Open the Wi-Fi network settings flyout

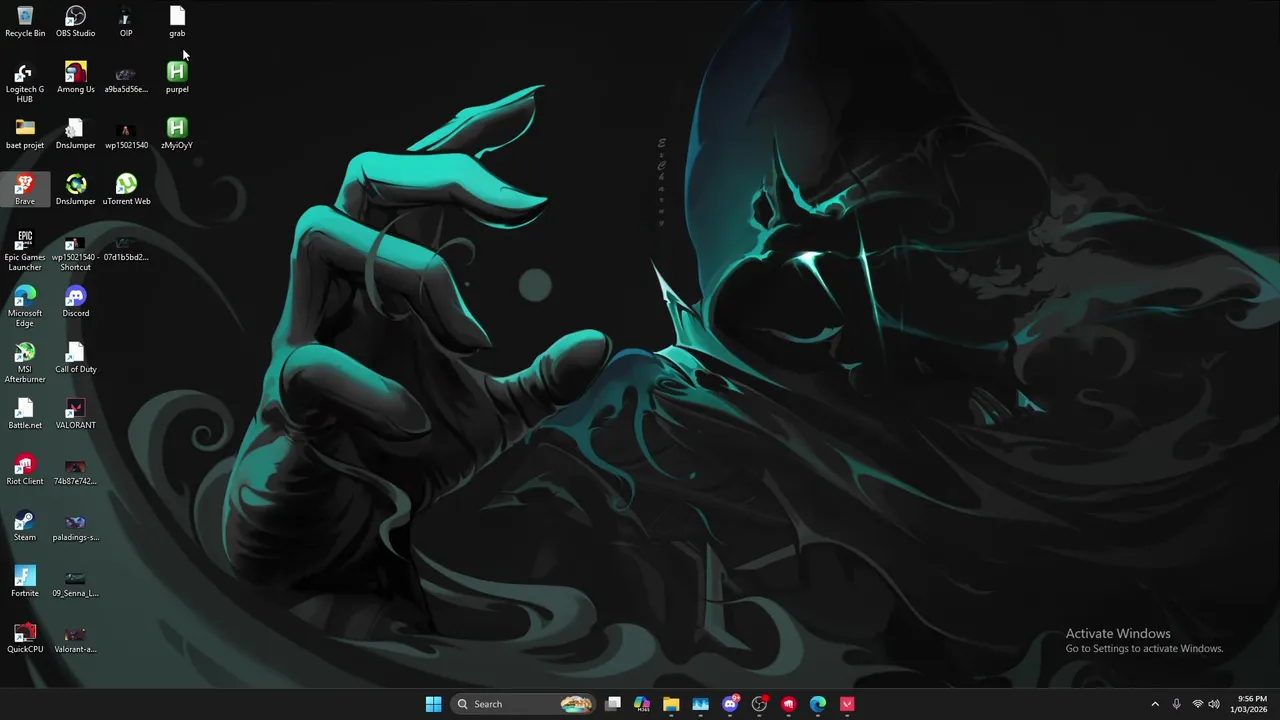pos(1197,704)
